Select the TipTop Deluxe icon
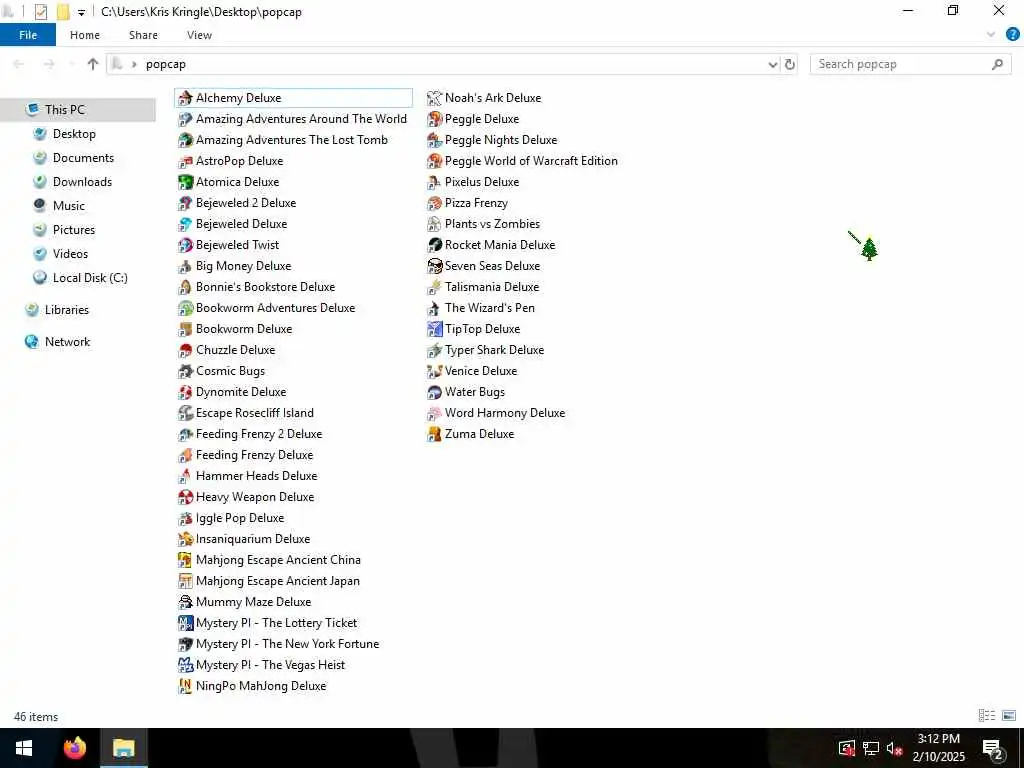Image resolution: width=1024 pixels, height=768 pixels. pos(434,329)
